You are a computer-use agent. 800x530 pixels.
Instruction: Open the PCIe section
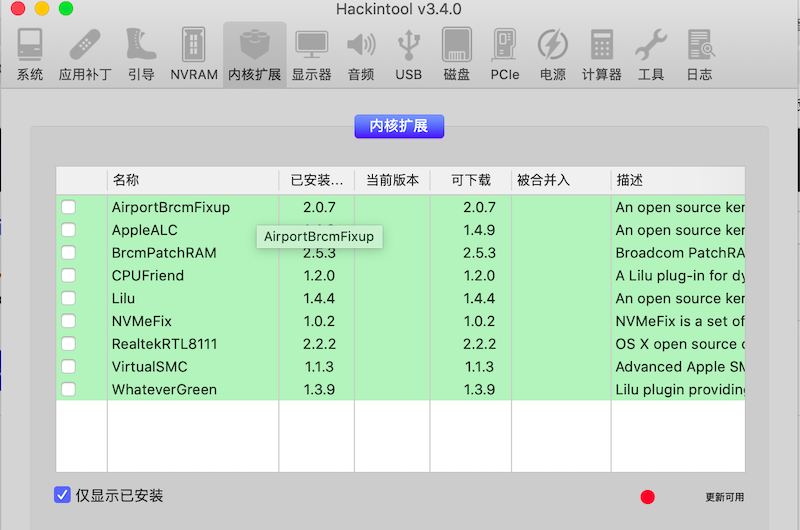click(x=505, y=54)
